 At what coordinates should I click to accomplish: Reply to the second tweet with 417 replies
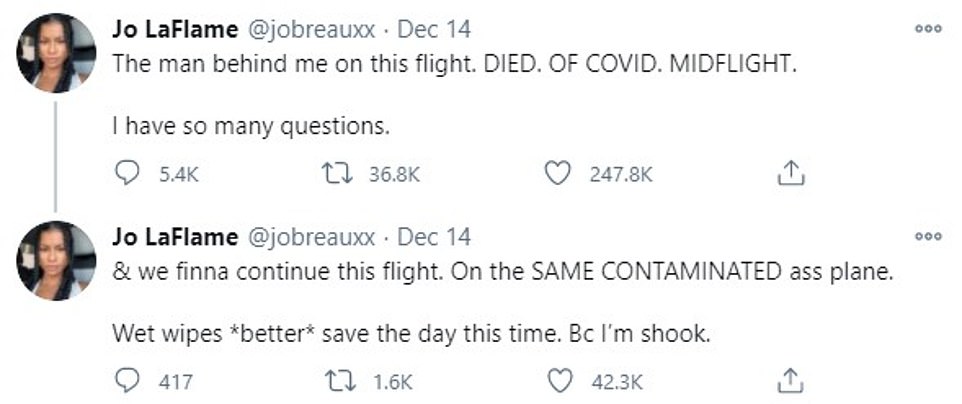click(128, 381)
